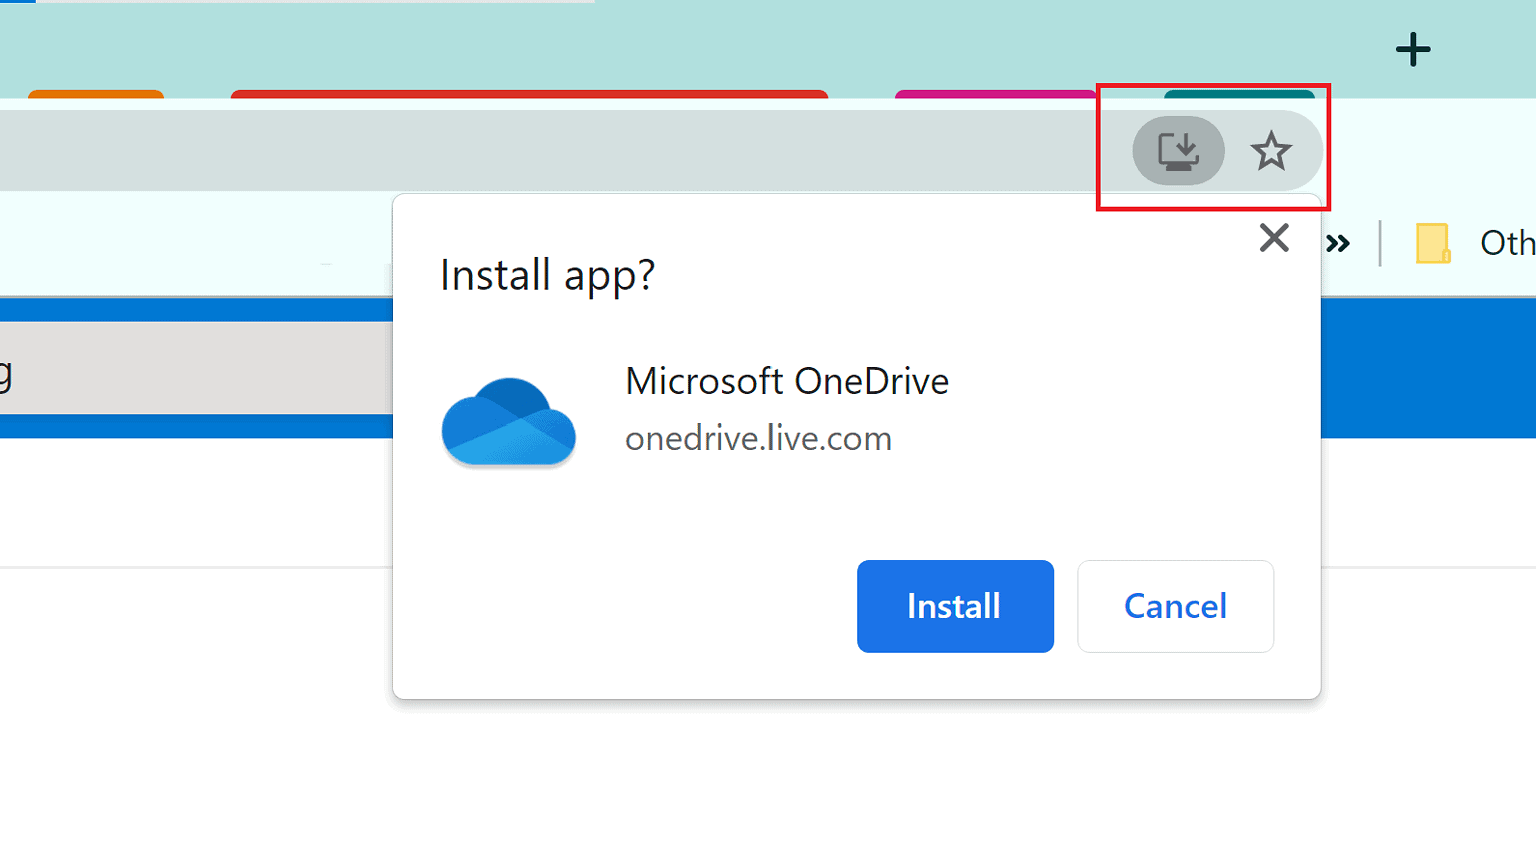Click the webpage area below the dialog
Image resolution: width=1536 pixels, height=844 pixels.
[768, 780]
